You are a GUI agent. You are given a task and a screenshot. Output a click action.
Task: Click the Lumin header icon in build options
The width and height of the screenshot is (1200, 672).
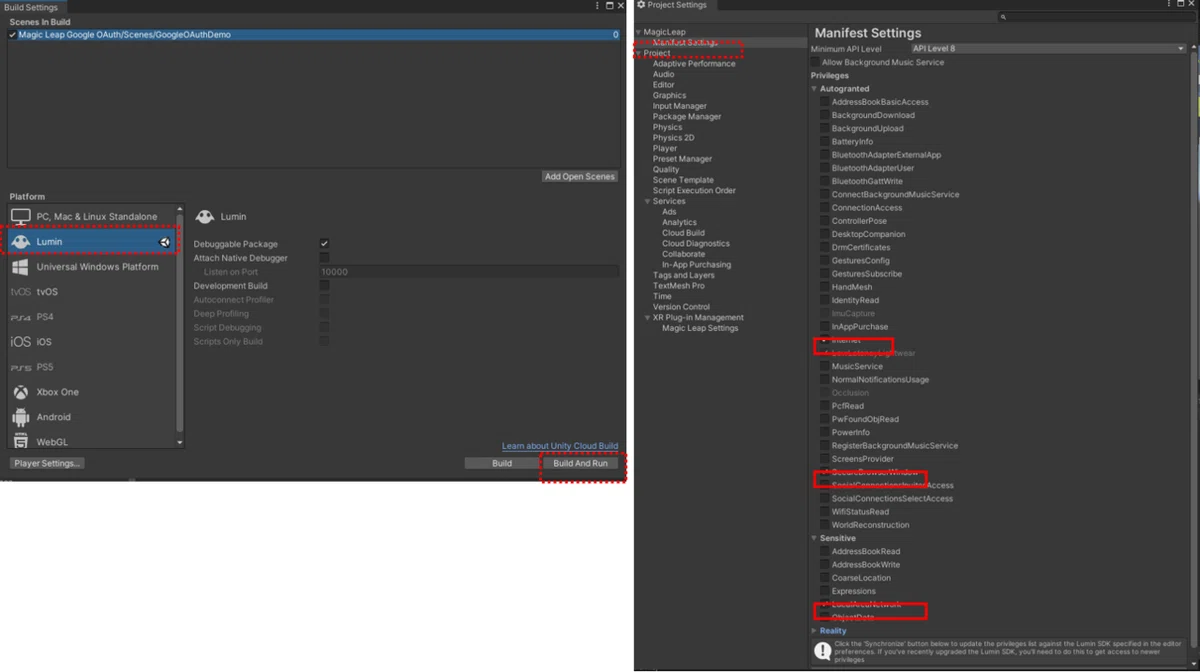(205, 216)
